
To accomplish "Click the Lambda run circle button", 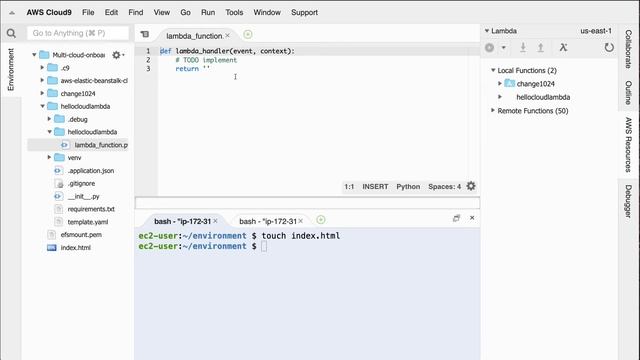I will (x=489, y=48).
